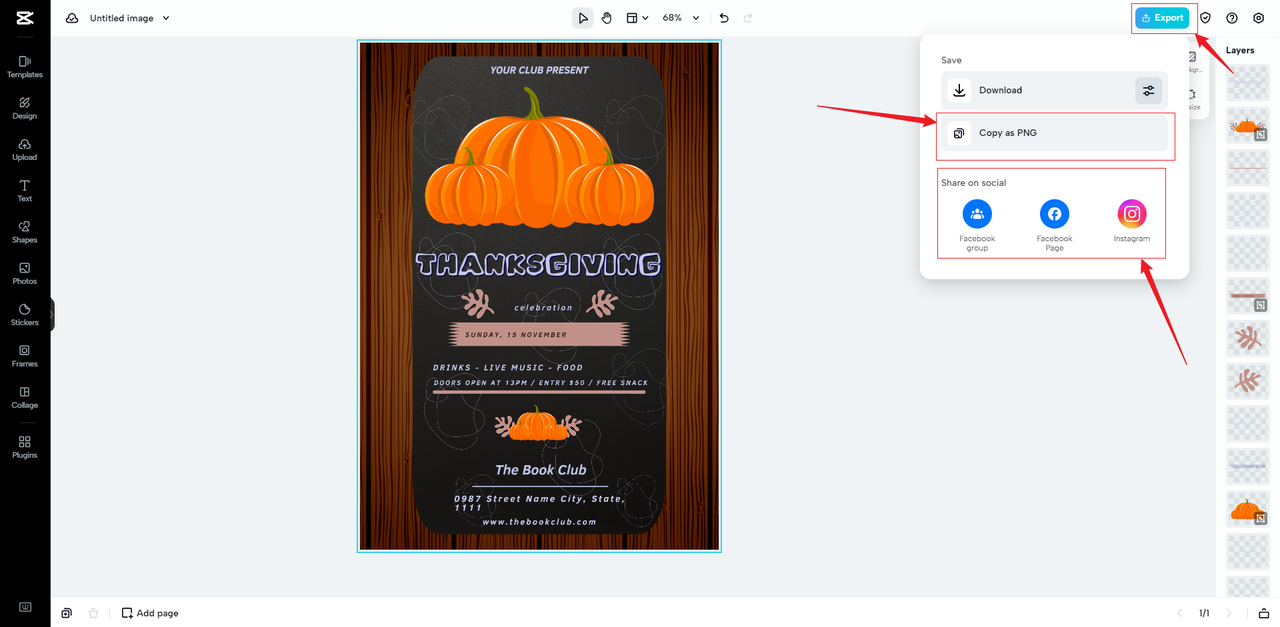The width and height of the screenshot is (1280, 627).
Task: Select the Sunday, 15 November banner
Action: pyautogui.click(x=538, y=334)
